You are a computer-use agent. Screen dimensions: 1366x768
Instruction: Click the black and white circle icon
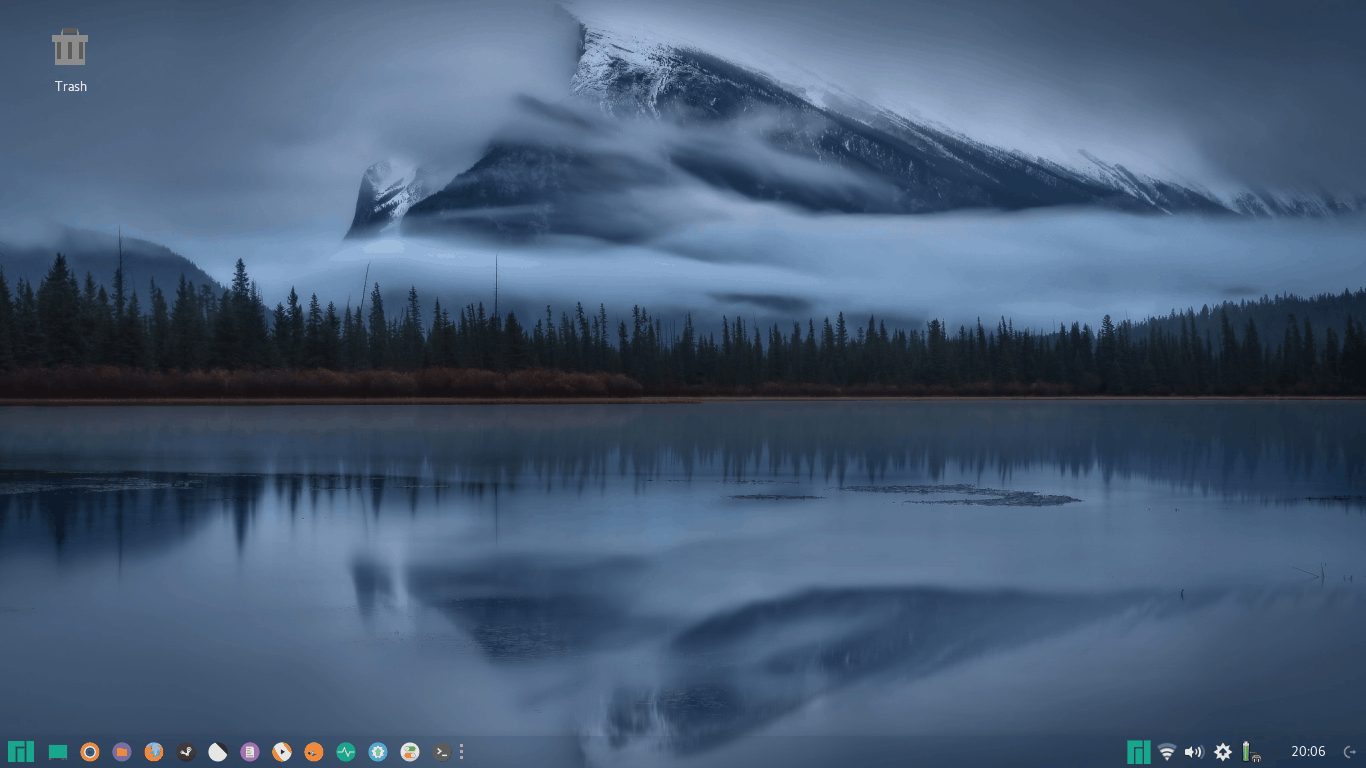coord(218,752)
